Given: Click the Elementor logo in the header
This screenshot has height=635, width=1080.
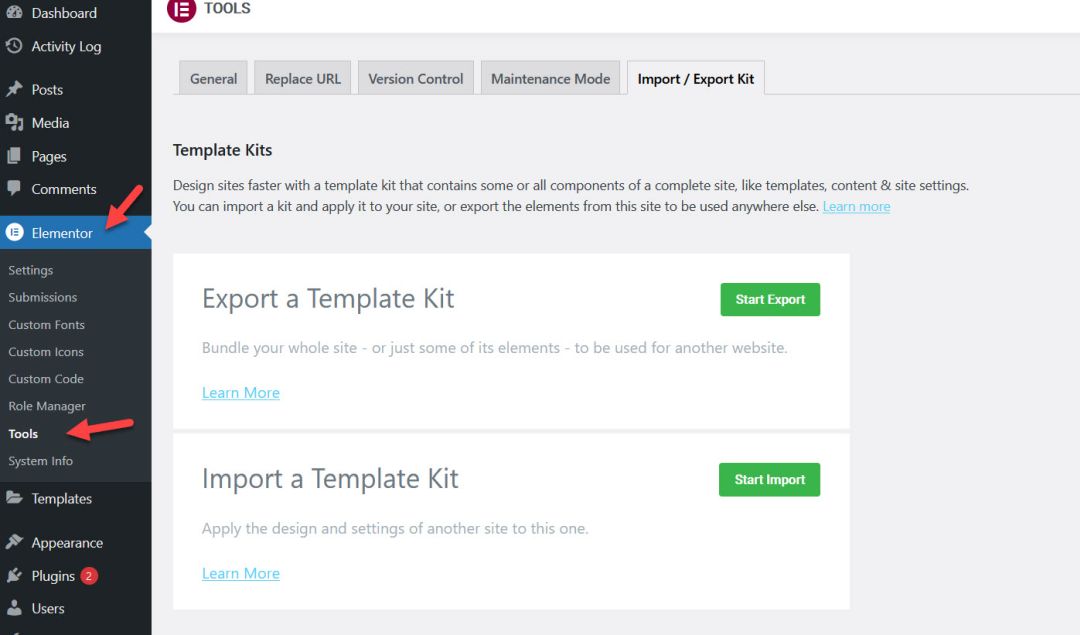Looking at the screenshot, I should pyautogui.click(x=180, y=10).
